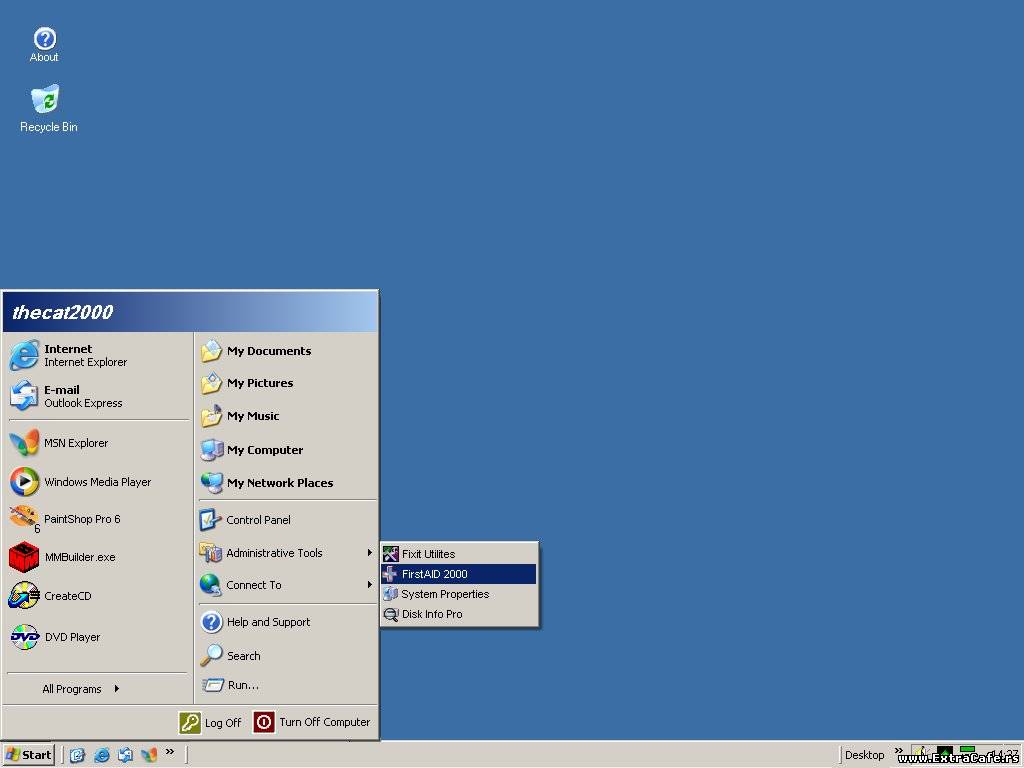Open Outlook Express E-mail entry
Screen dimensions: 1024x768
[x=82, y=396]
